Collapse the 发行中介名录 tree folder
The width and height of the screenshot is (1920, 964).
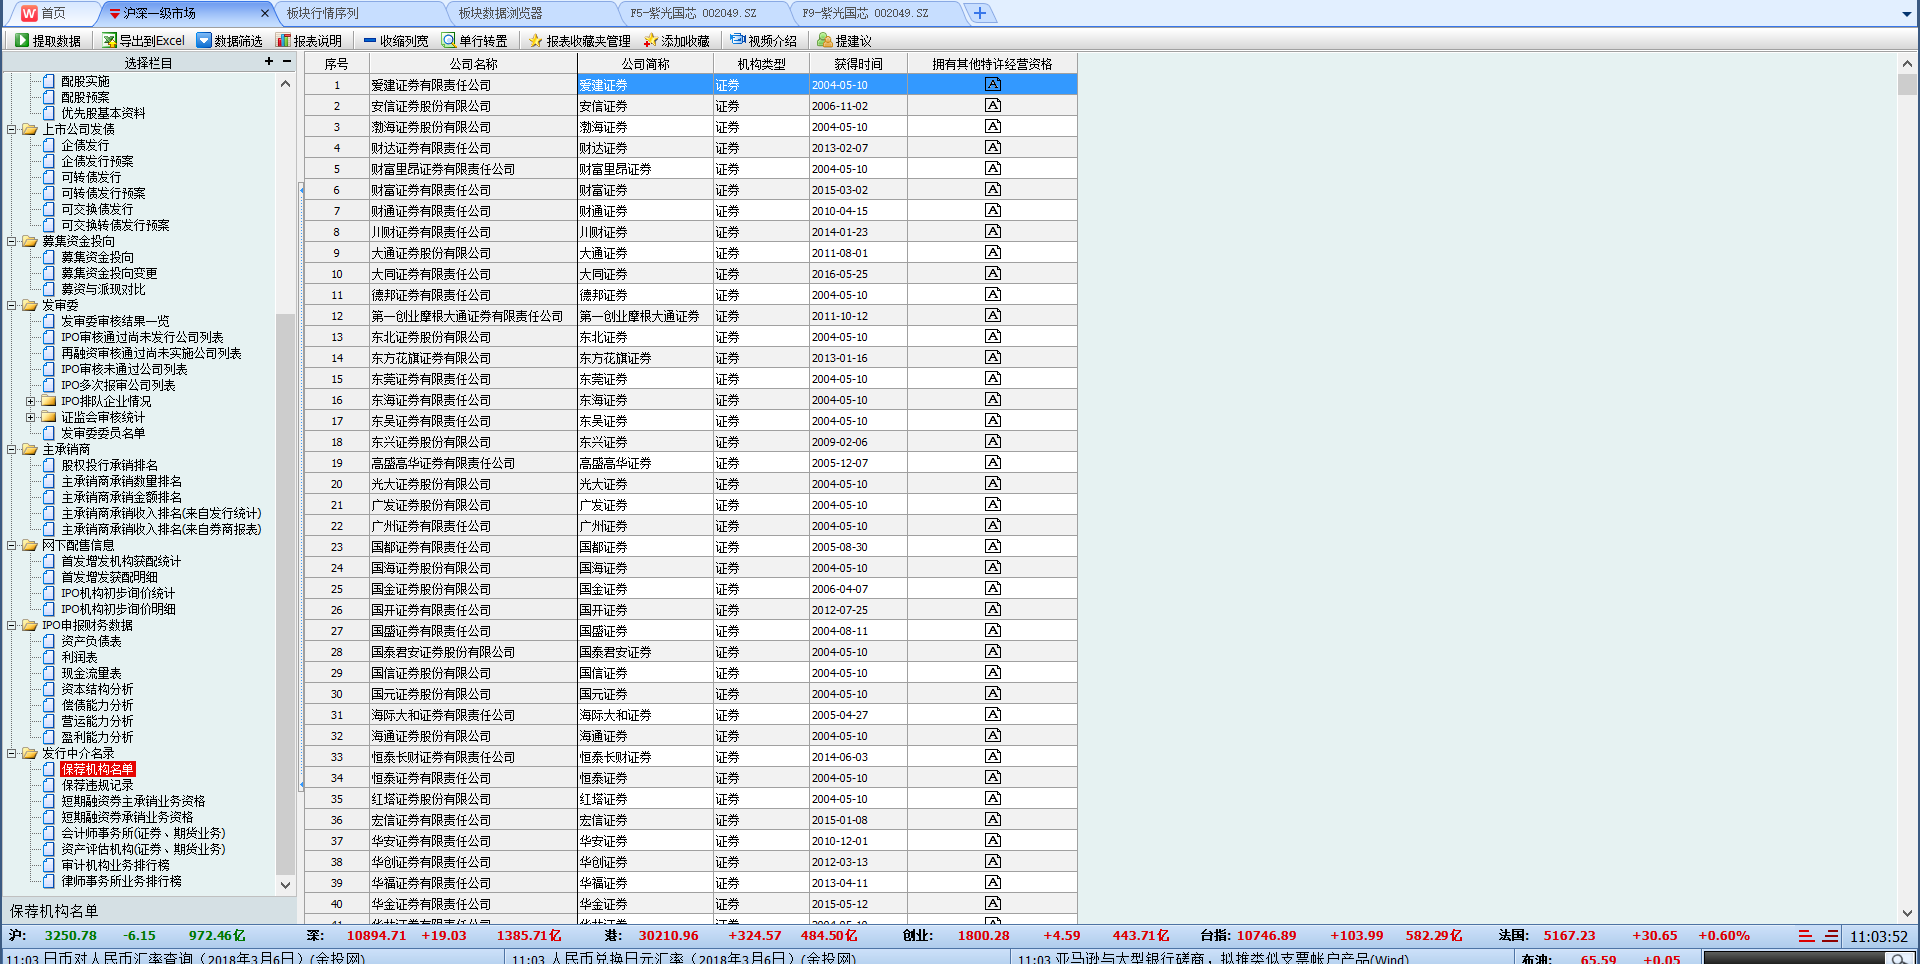click(12, 753)
